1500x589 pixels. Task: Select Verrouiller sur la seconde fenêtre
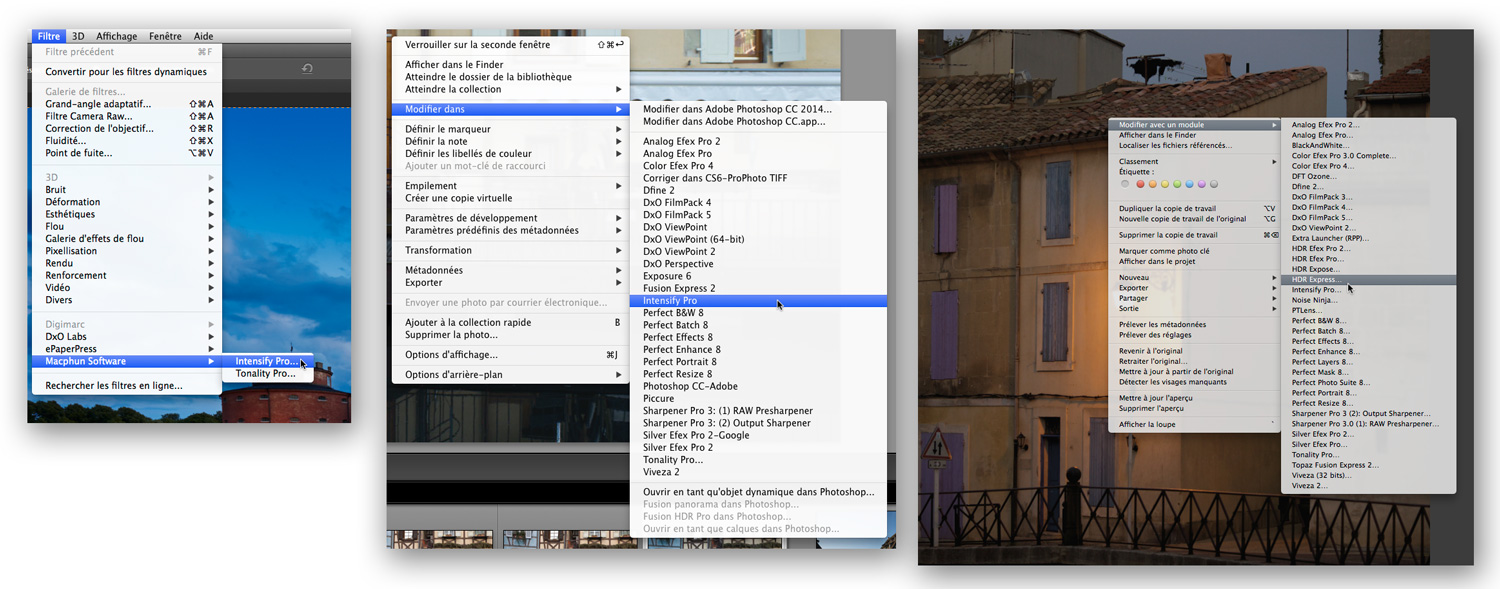coord(510,45)
